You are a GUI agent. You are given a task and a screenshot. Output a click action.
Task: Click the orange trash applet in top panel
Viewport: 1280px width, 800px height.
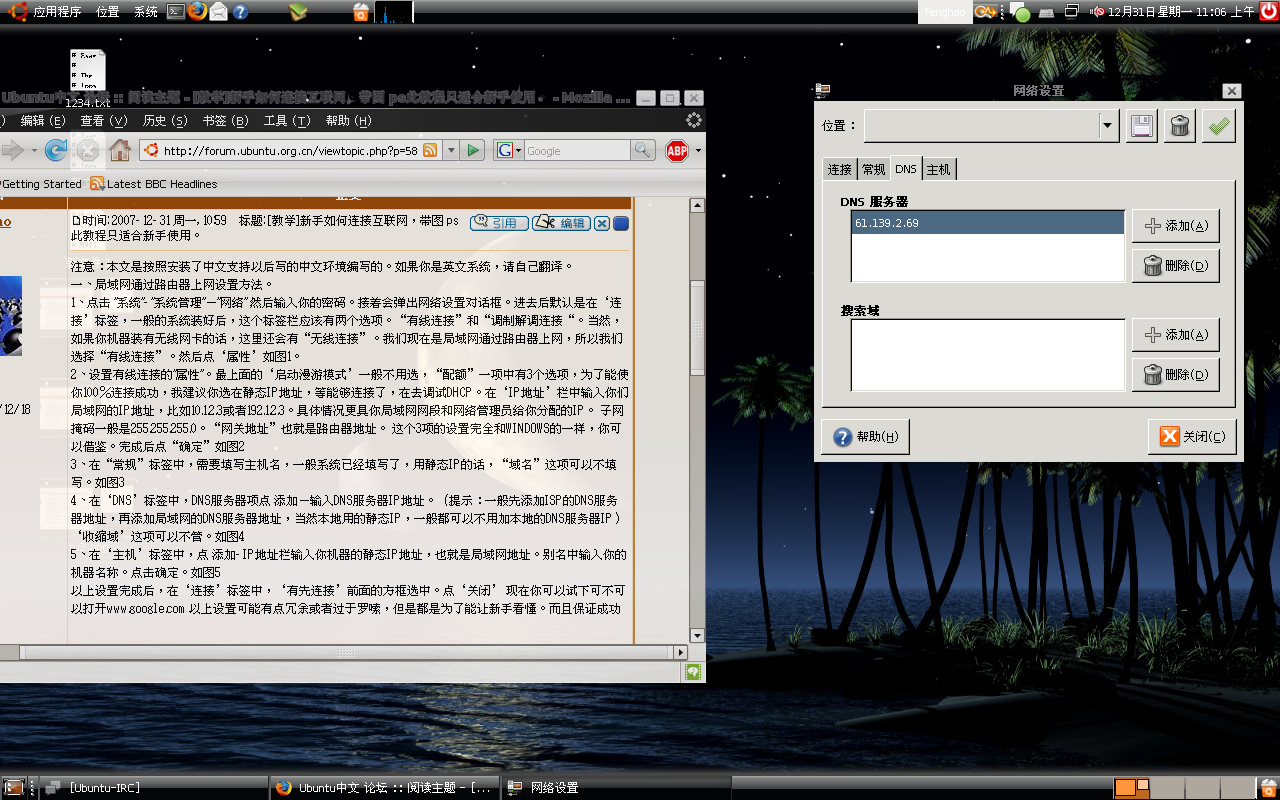pos(361,12)
